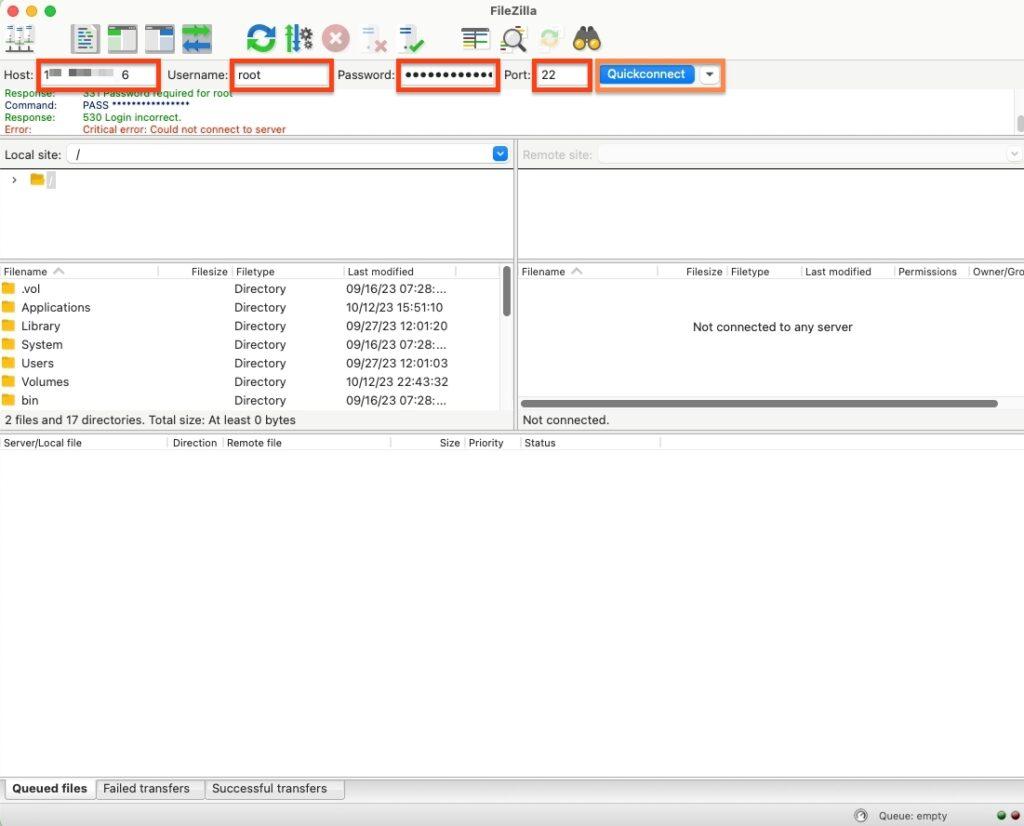This screenshot has width=1024, height=826.
Task: Click the remote pane horizontal scrollbar
Action: click(x=759, y=404)
